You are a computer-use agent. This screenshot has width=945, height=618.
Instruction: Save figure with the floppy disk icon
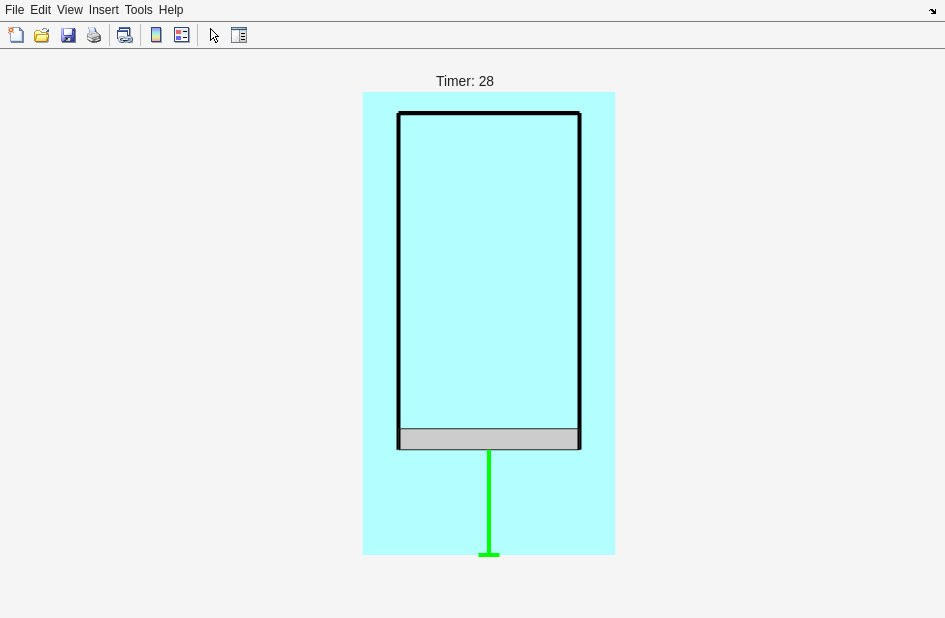[x=68, y=35]
